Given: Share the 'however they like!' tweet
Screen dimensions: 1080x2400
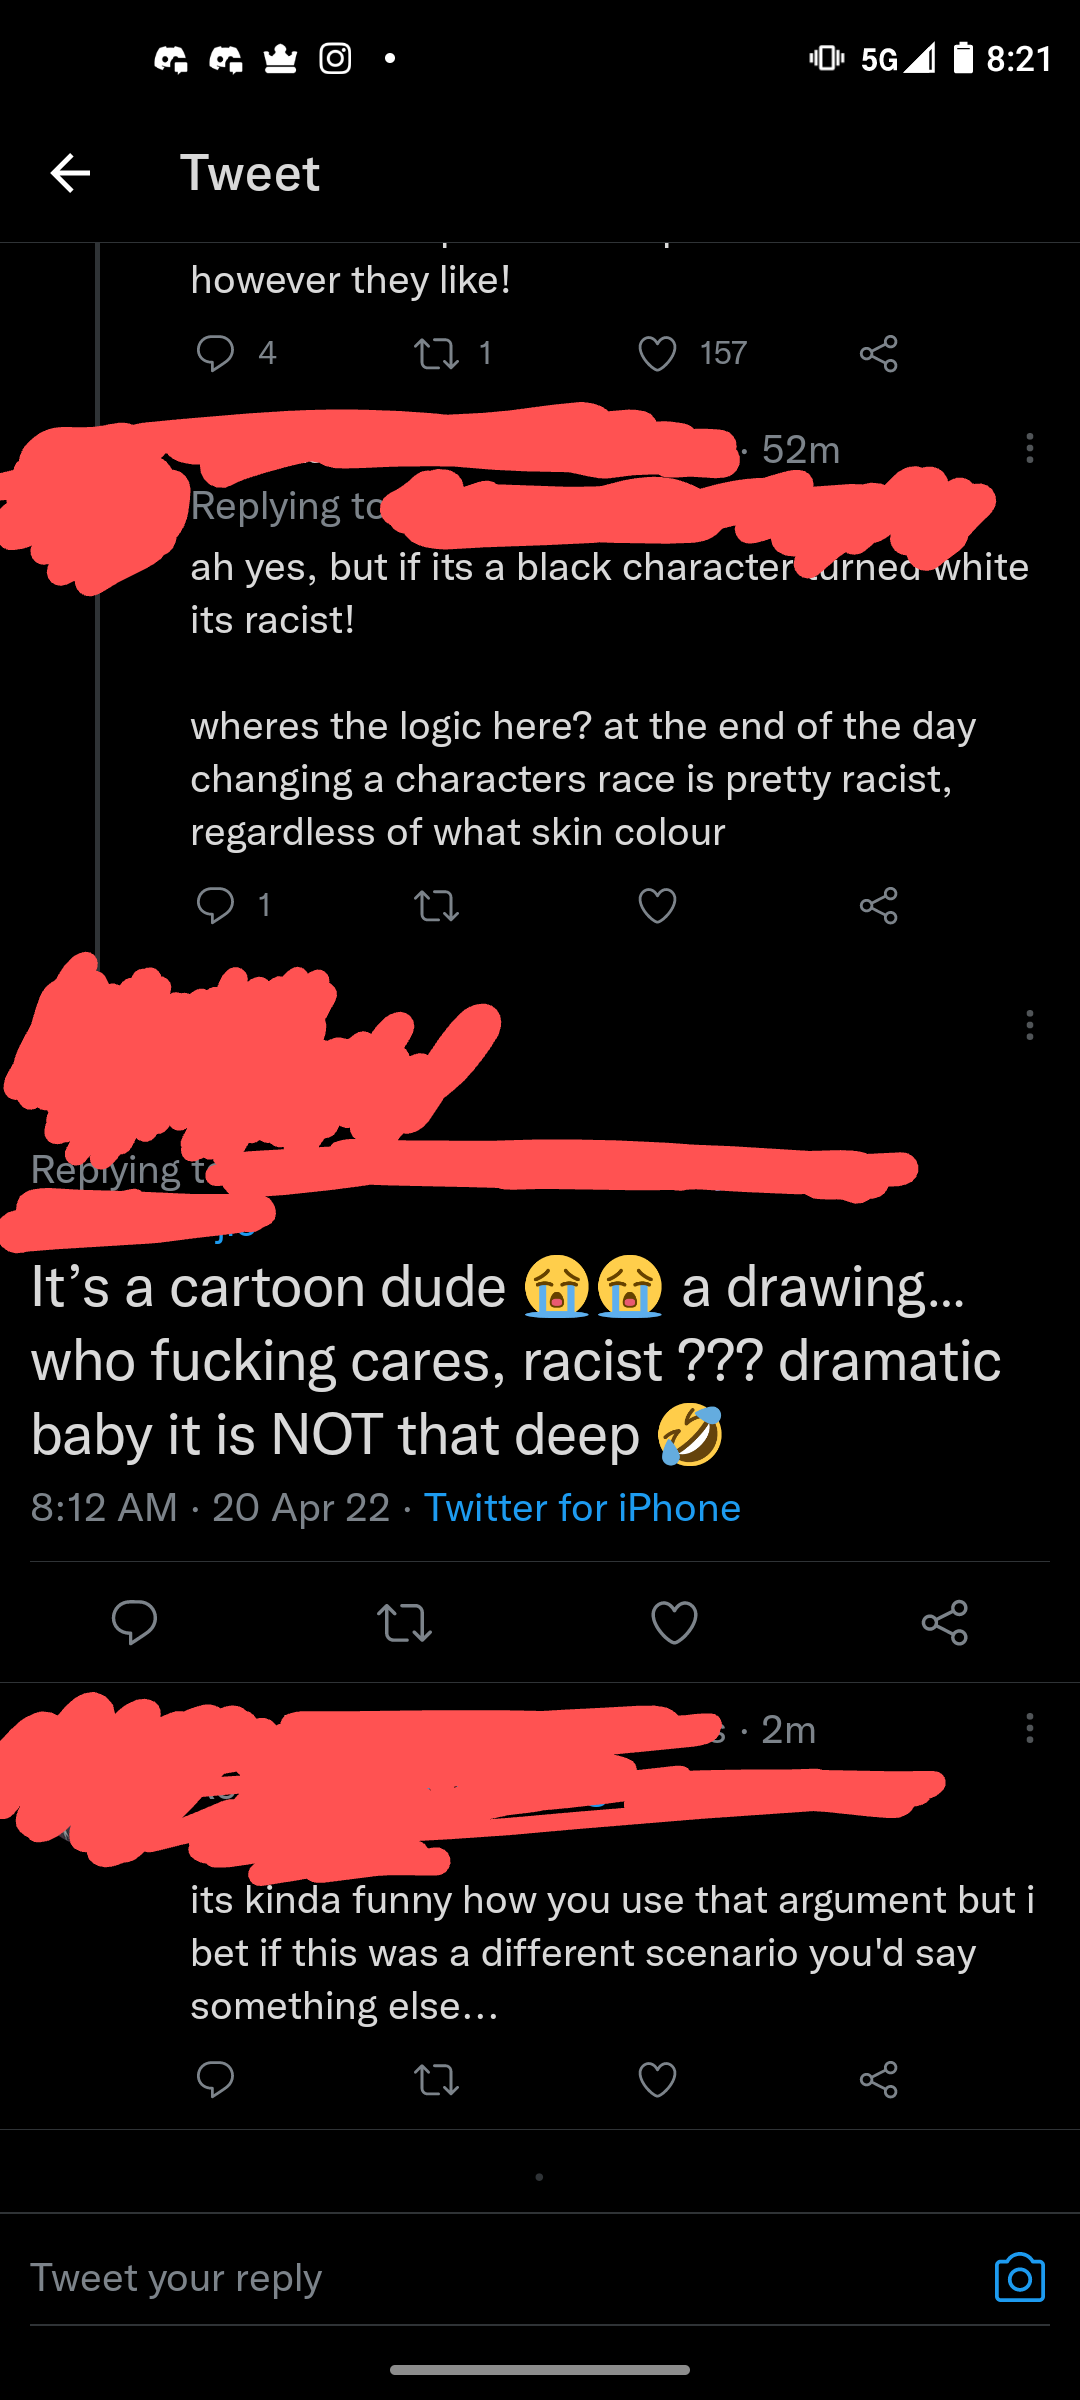Looking at the screenshot, I should pyautogui.click(x=878, y=353).
